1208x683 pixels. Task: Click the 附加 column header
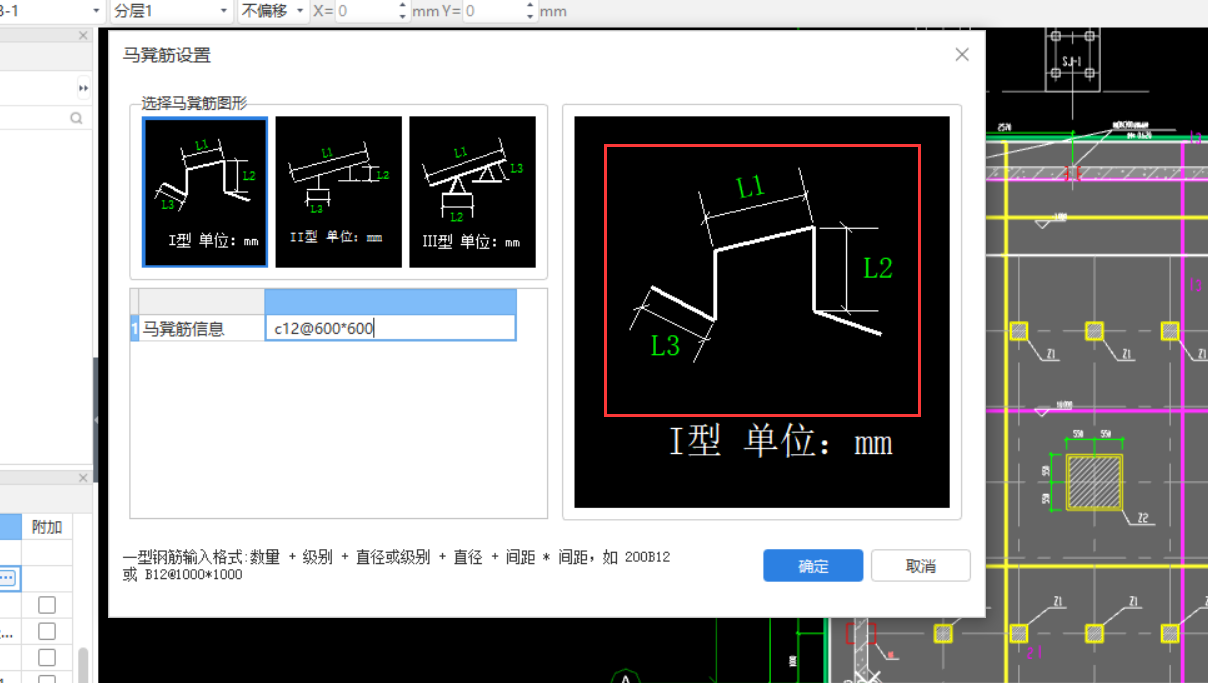(x=47, y=526)
